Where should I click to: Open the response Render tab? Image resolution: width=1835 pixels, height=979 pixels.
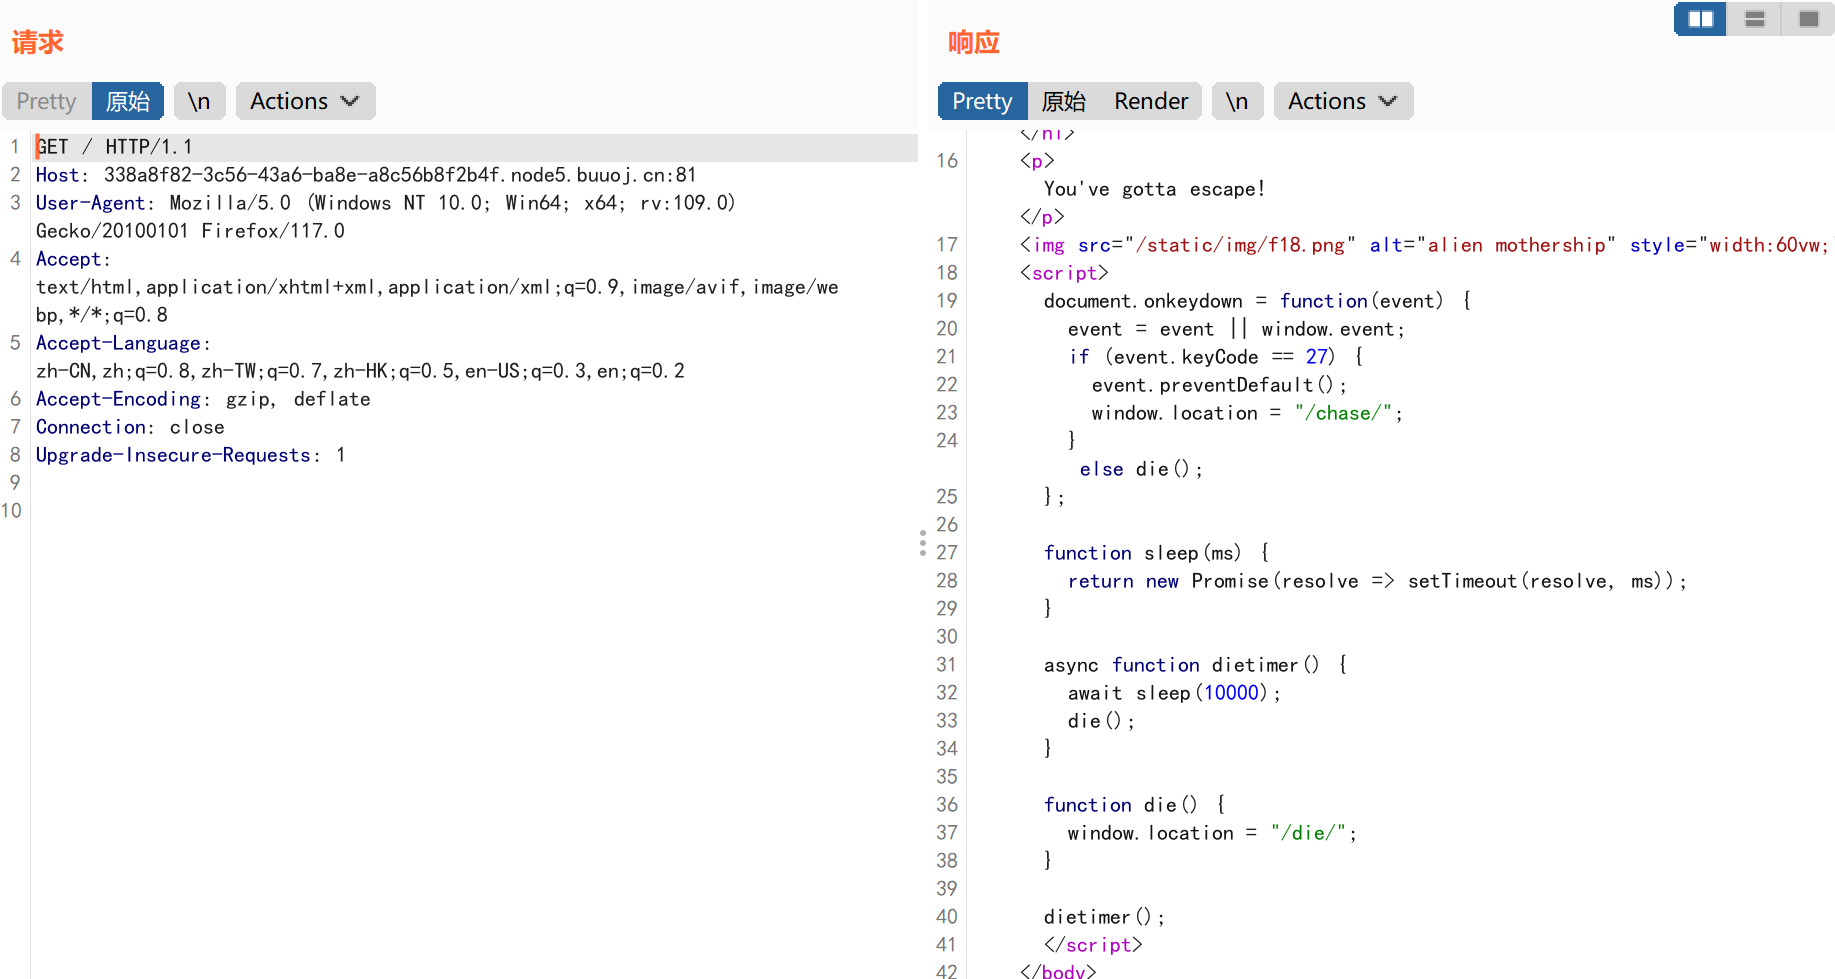click(x=1151, y=101)
